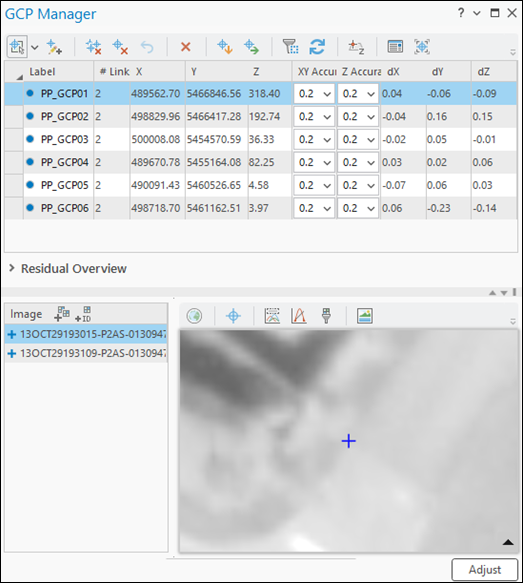Click the Add GCP icon
The height and width of the screenshot is (583, 523).
[54, 47]
